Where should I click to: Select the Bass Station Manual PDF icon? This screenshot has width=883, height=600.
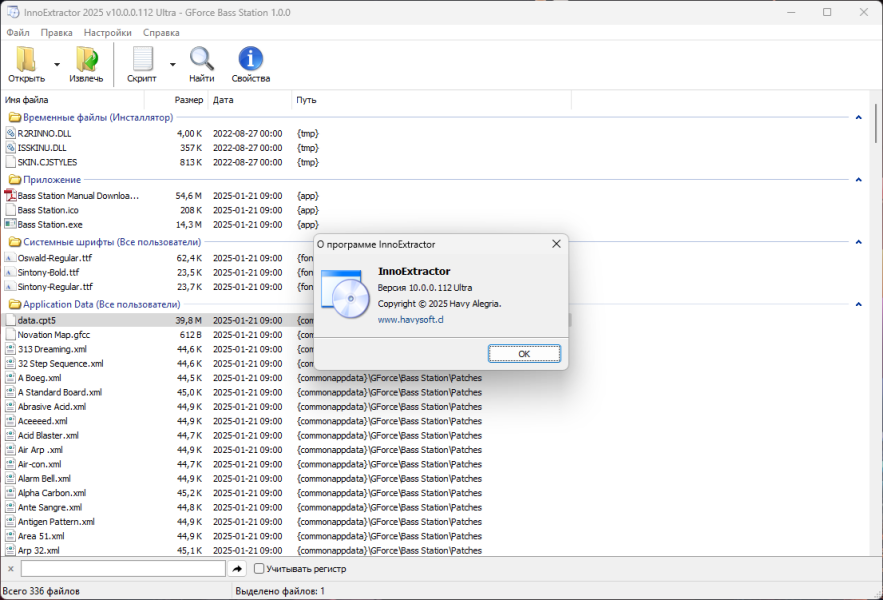point(10,195)
